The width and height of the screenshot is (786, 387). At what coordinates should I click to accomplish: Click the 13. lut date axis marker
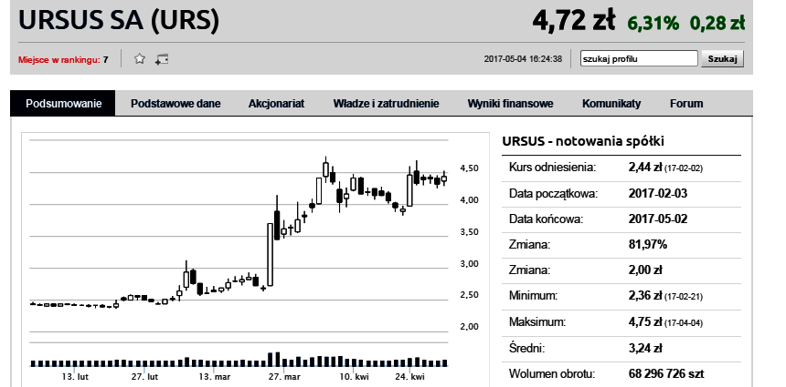tap(76, 376)
